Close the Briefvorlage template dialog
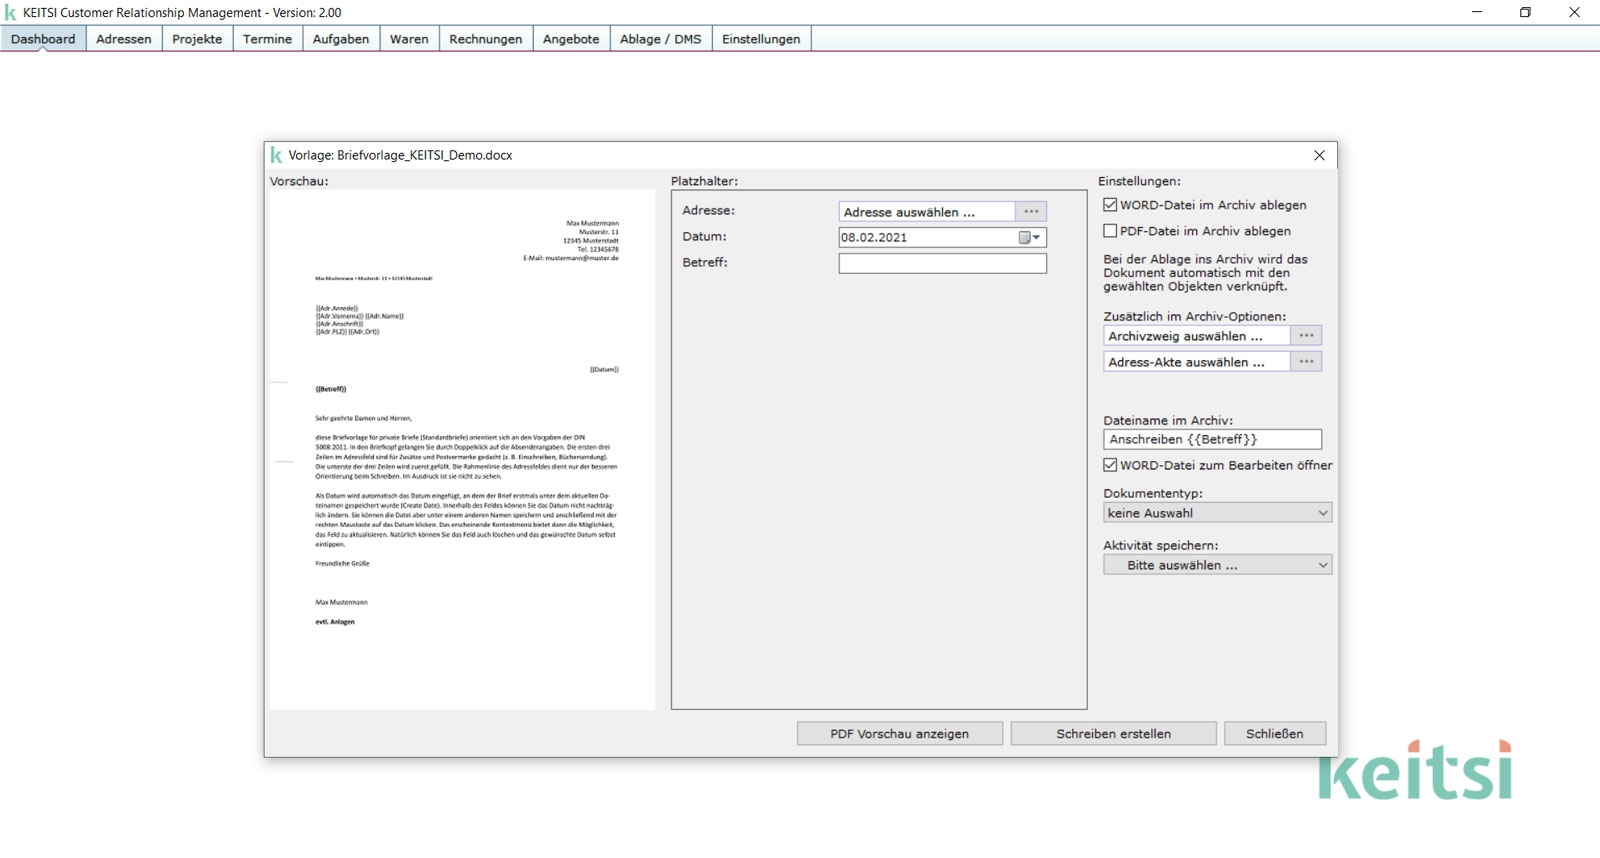This screenshot has height=858, width=1600. [x=1319, y=155]
